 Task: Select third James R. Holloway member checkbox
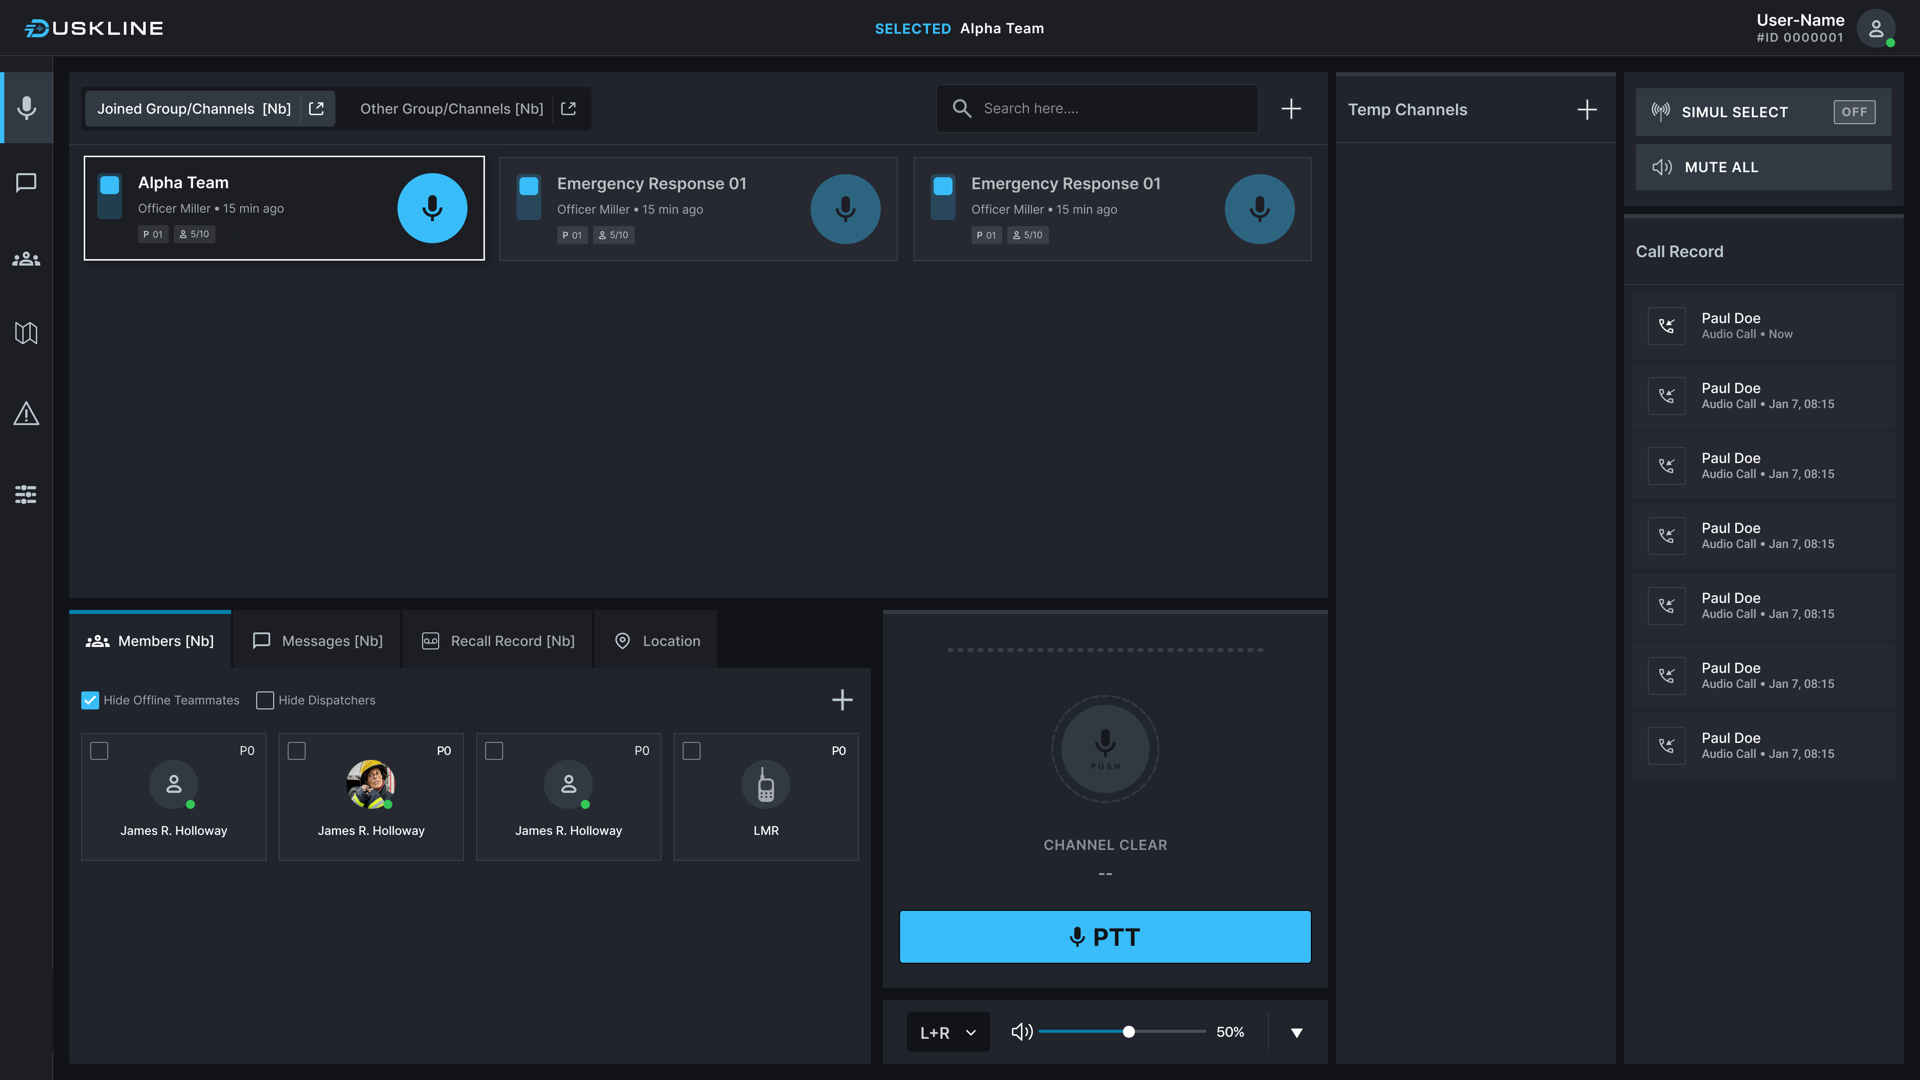click(494, 751)
